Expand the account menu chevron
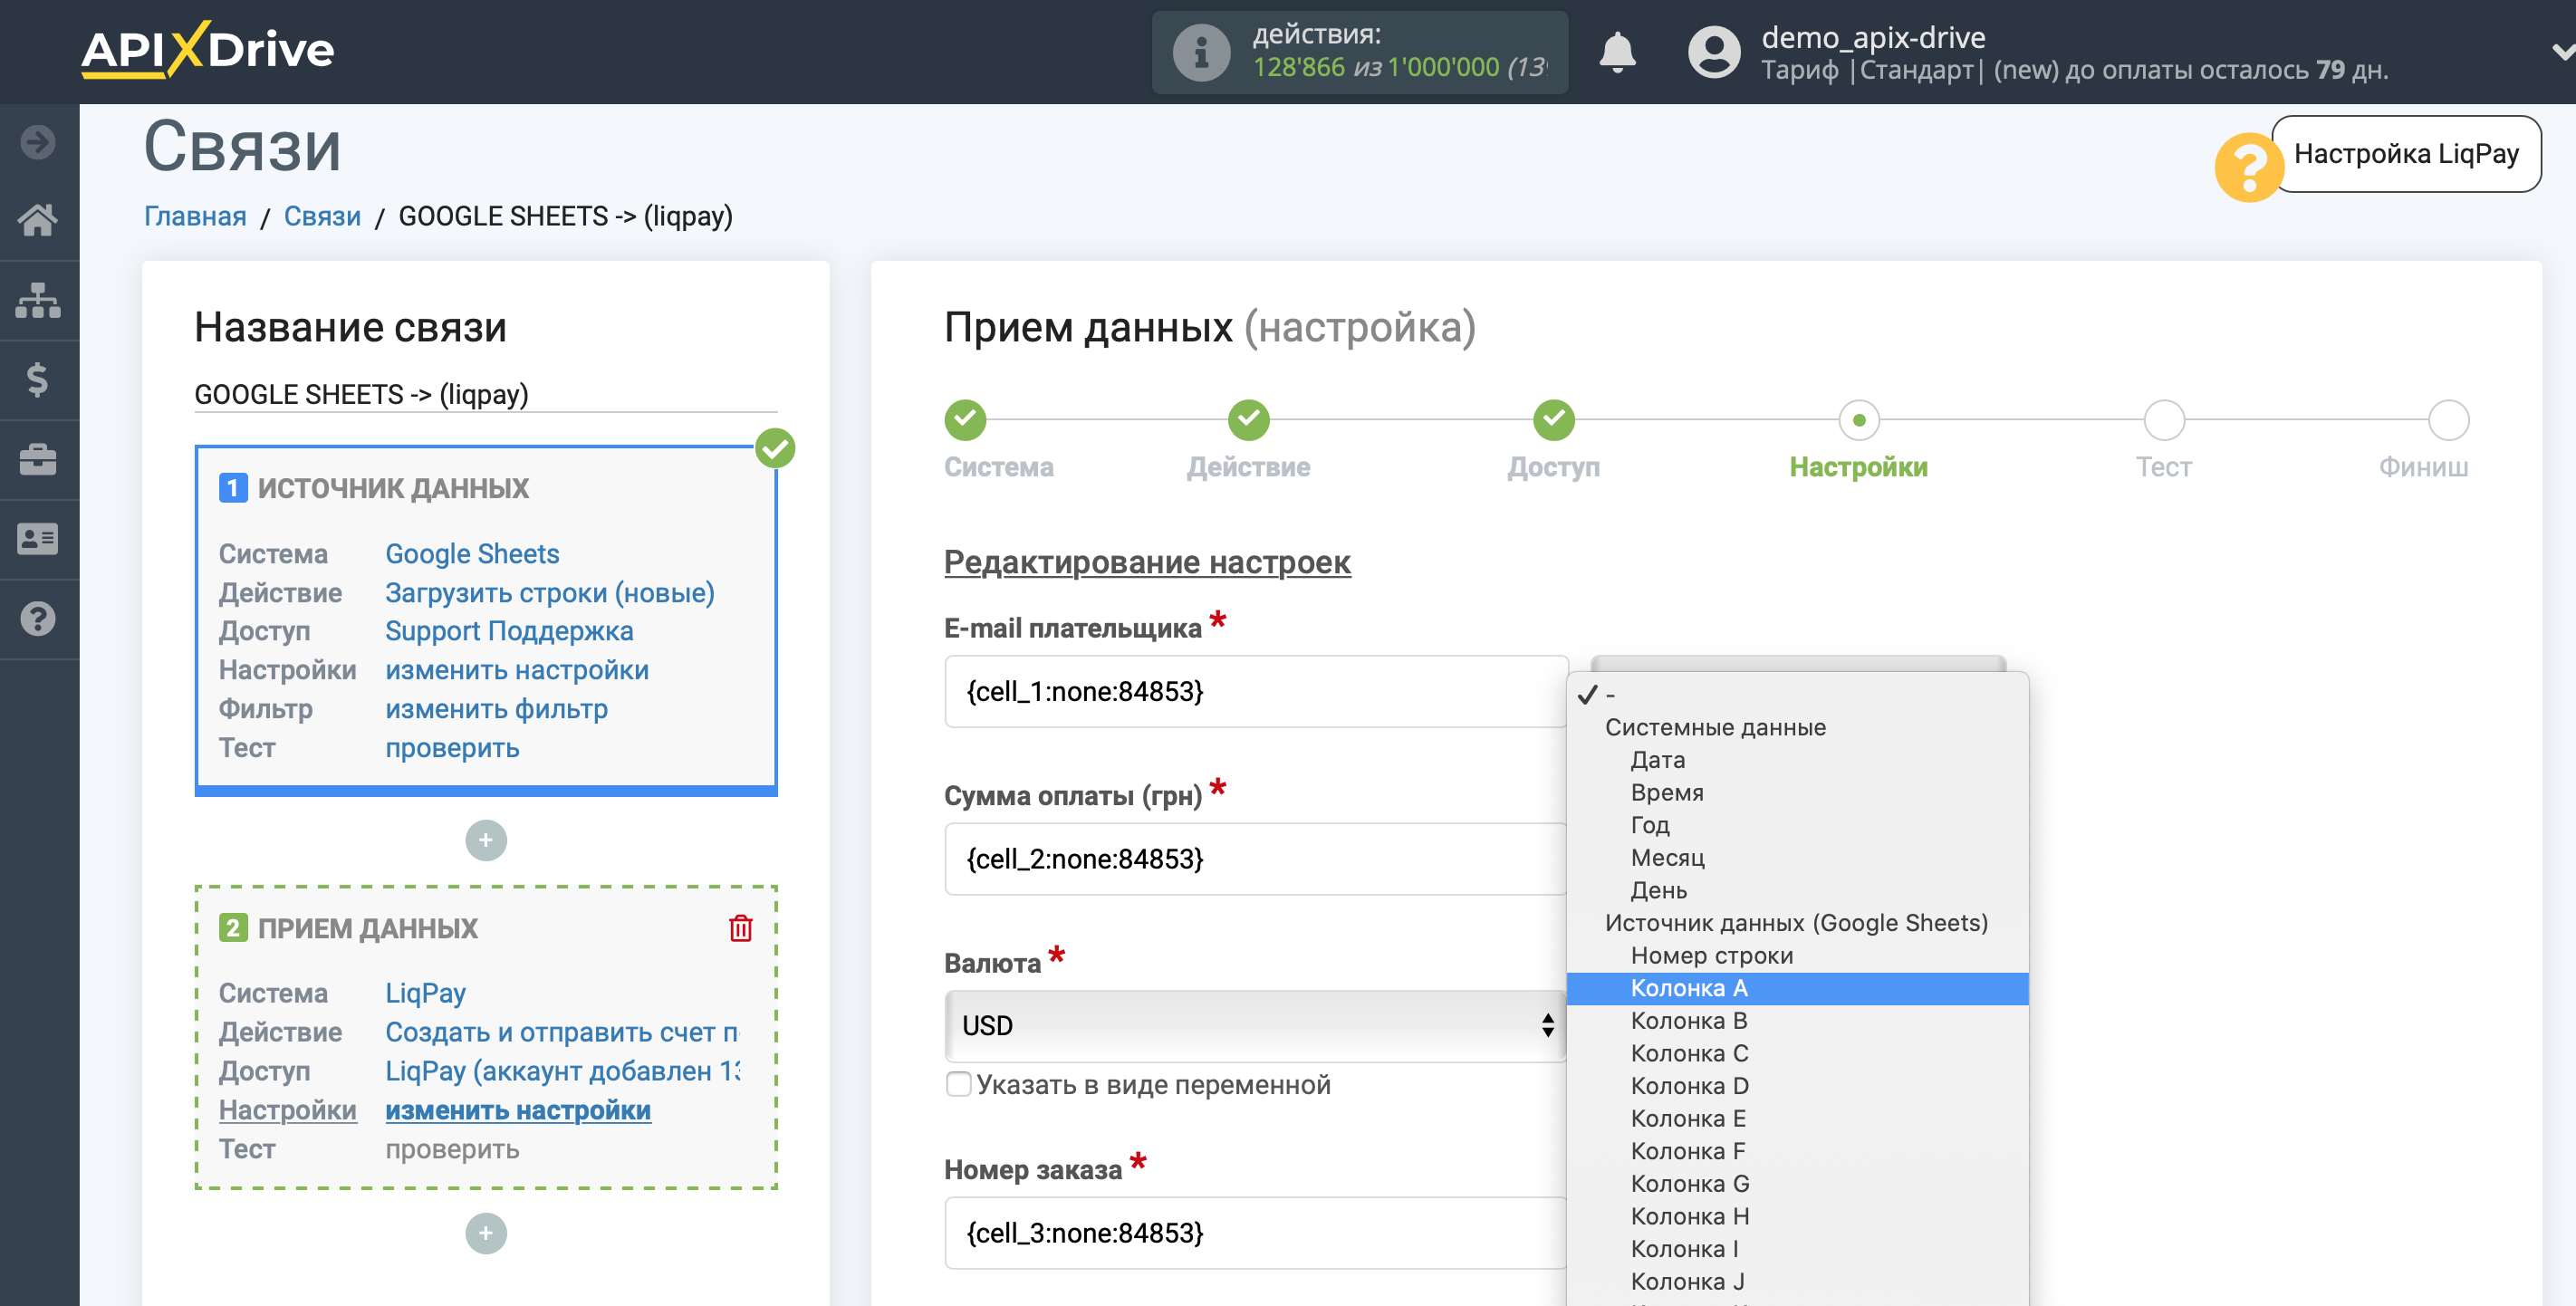Screen dimensions: 2576x1306 (2562, 52)
